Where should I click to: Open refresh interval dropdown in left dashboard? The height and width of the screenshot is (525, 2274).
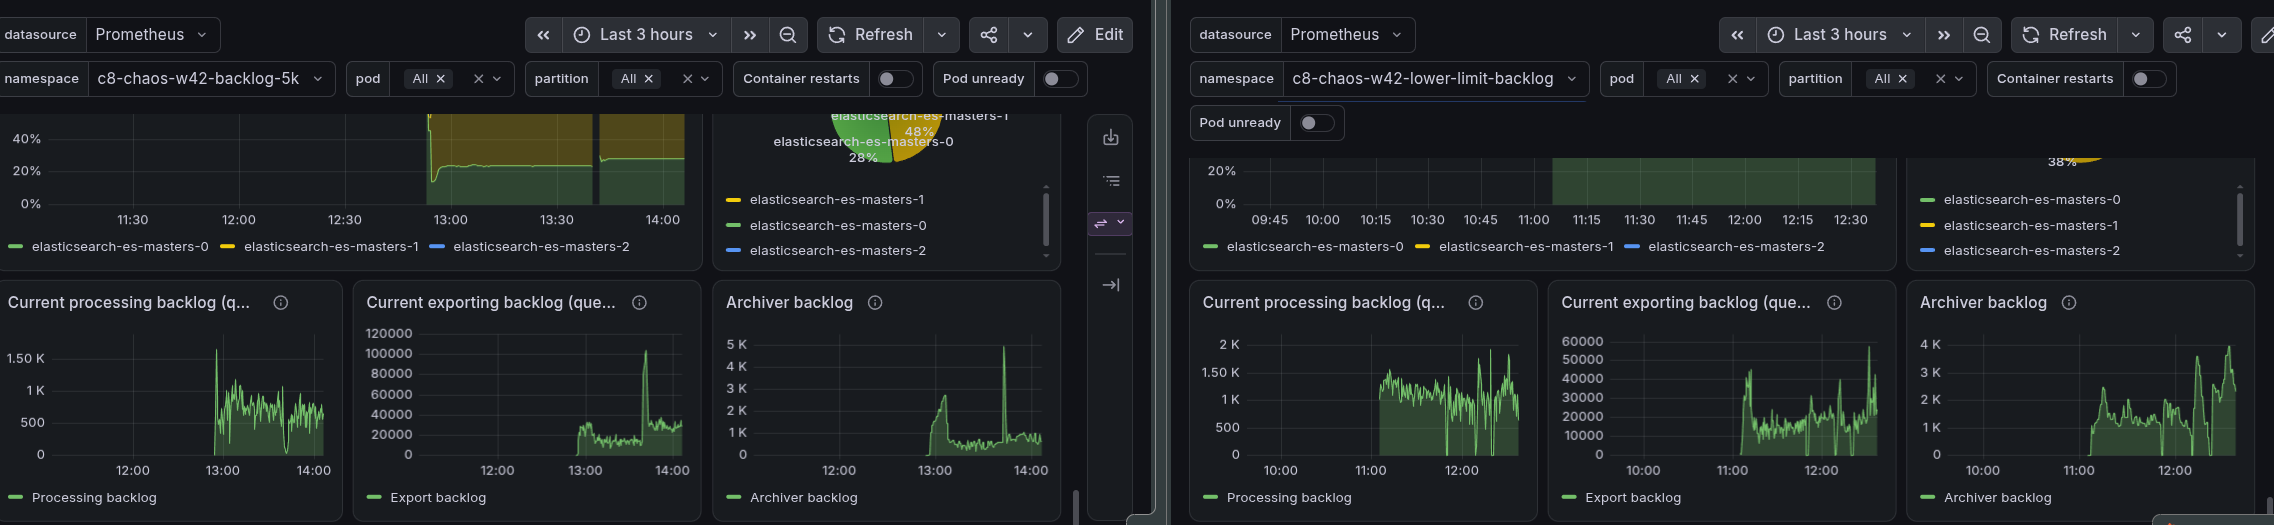pyautogui.click(x=941, y=35)
